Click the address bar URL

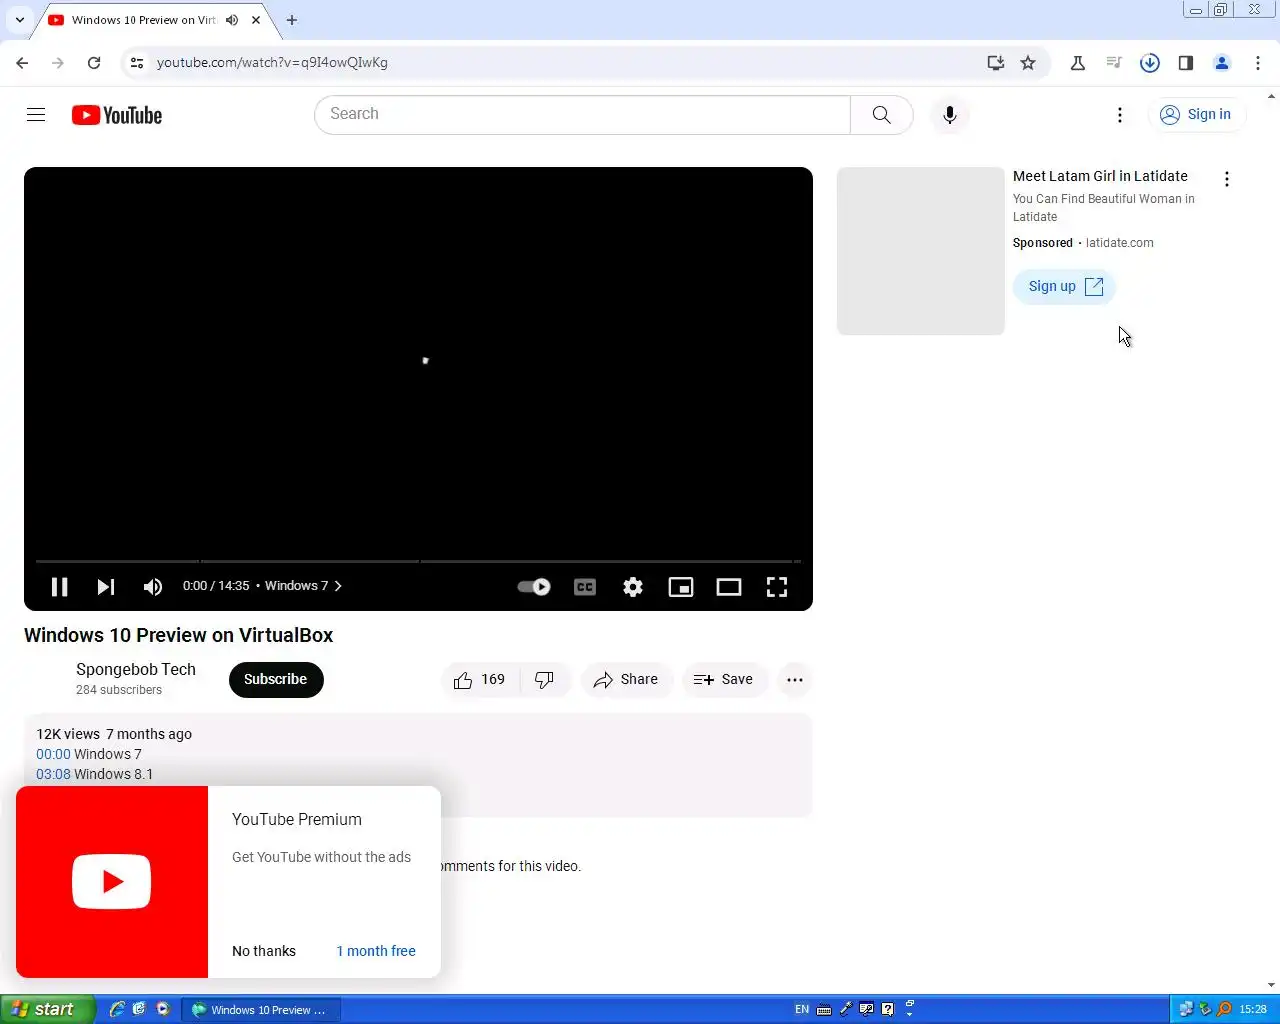click(272, 63)
